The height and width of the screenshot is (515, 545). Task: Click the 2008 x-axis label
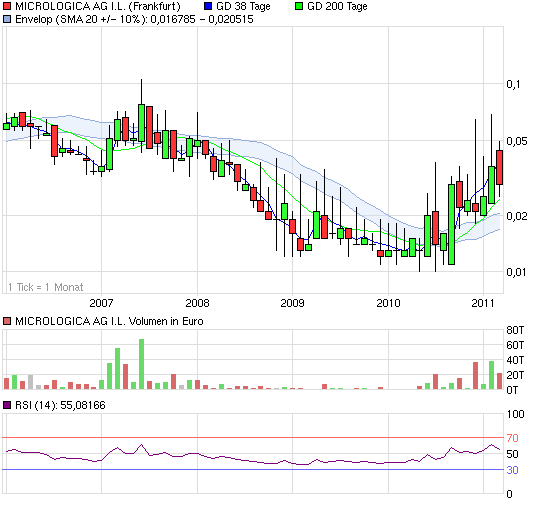pyautogui.click(x=197, y=303)
